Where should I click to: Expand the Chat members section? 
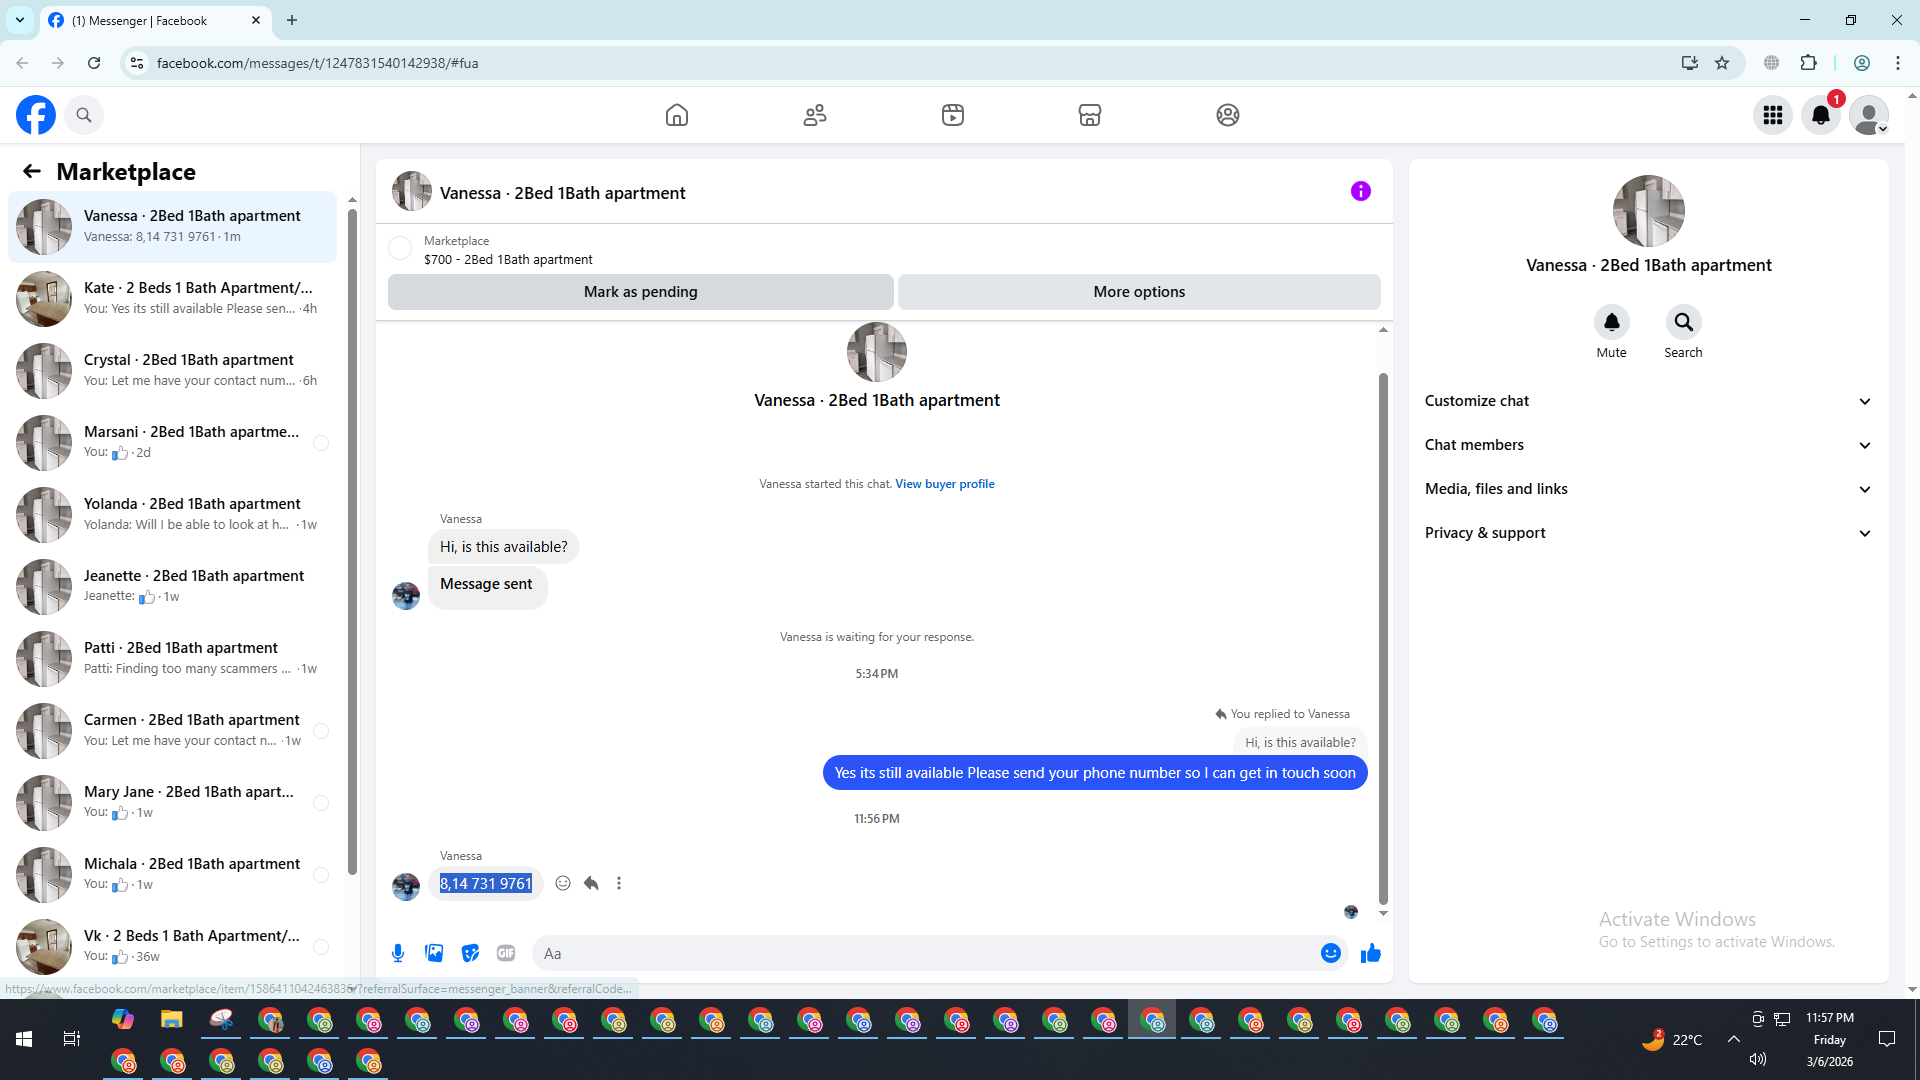[1647, 445]
